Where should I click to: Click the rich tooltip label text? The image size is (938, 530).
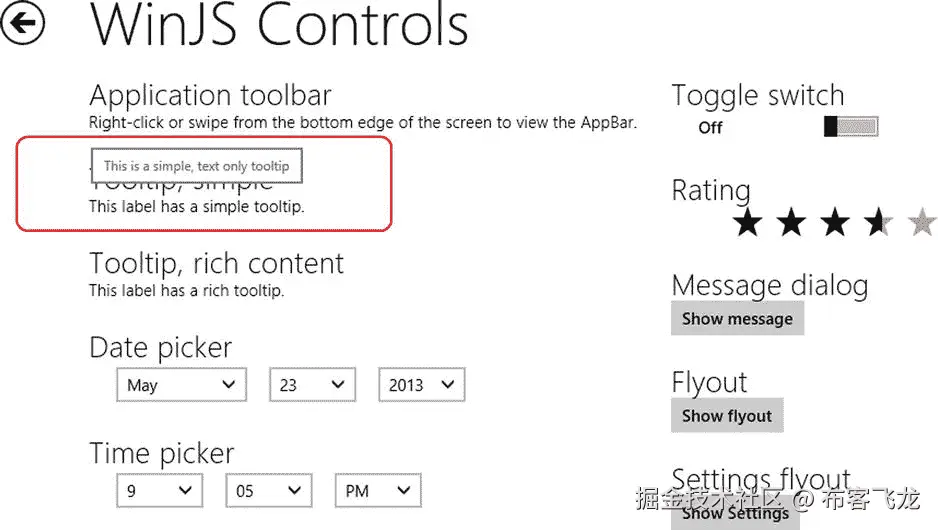click(x=186, y=291)
